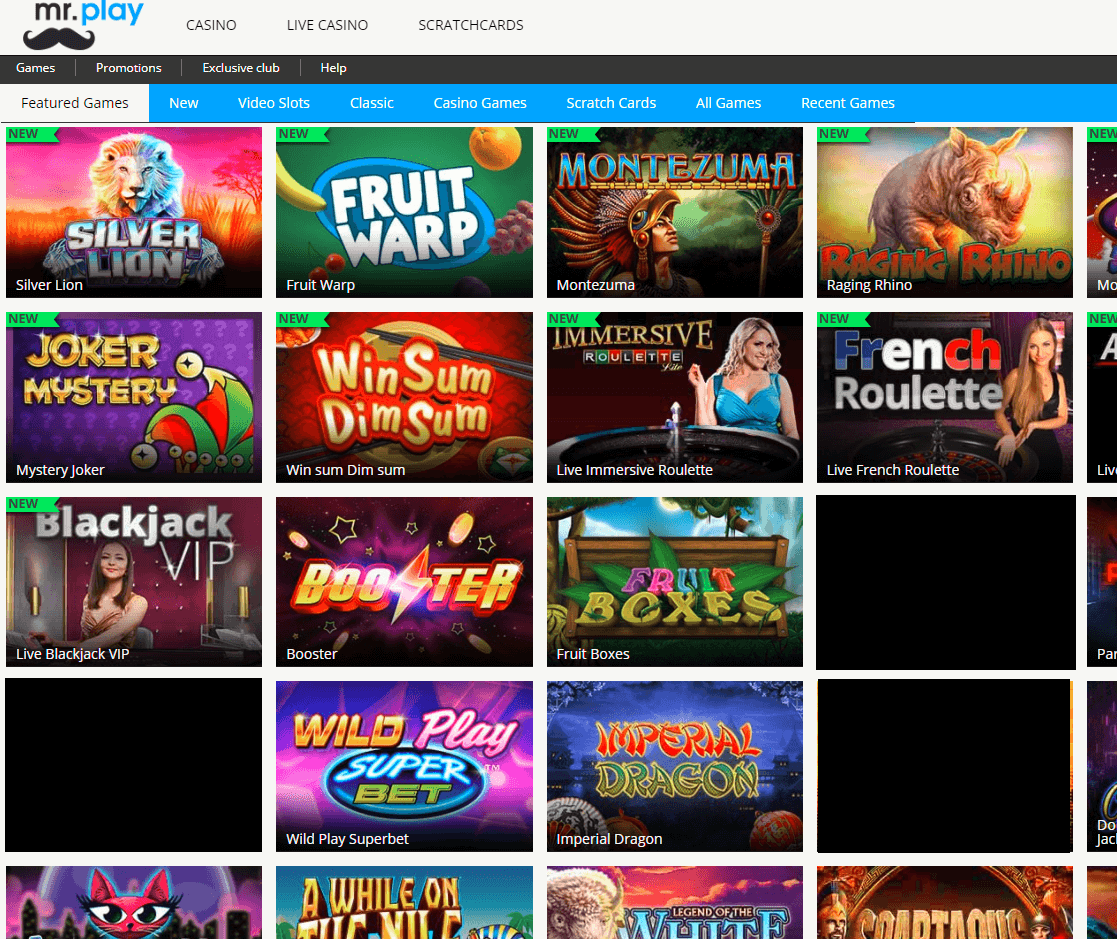Image resolution: width=1117 pixels, height=939 pixels.
Task: Switch to the Recent Games tab
Action: [848, 103]
